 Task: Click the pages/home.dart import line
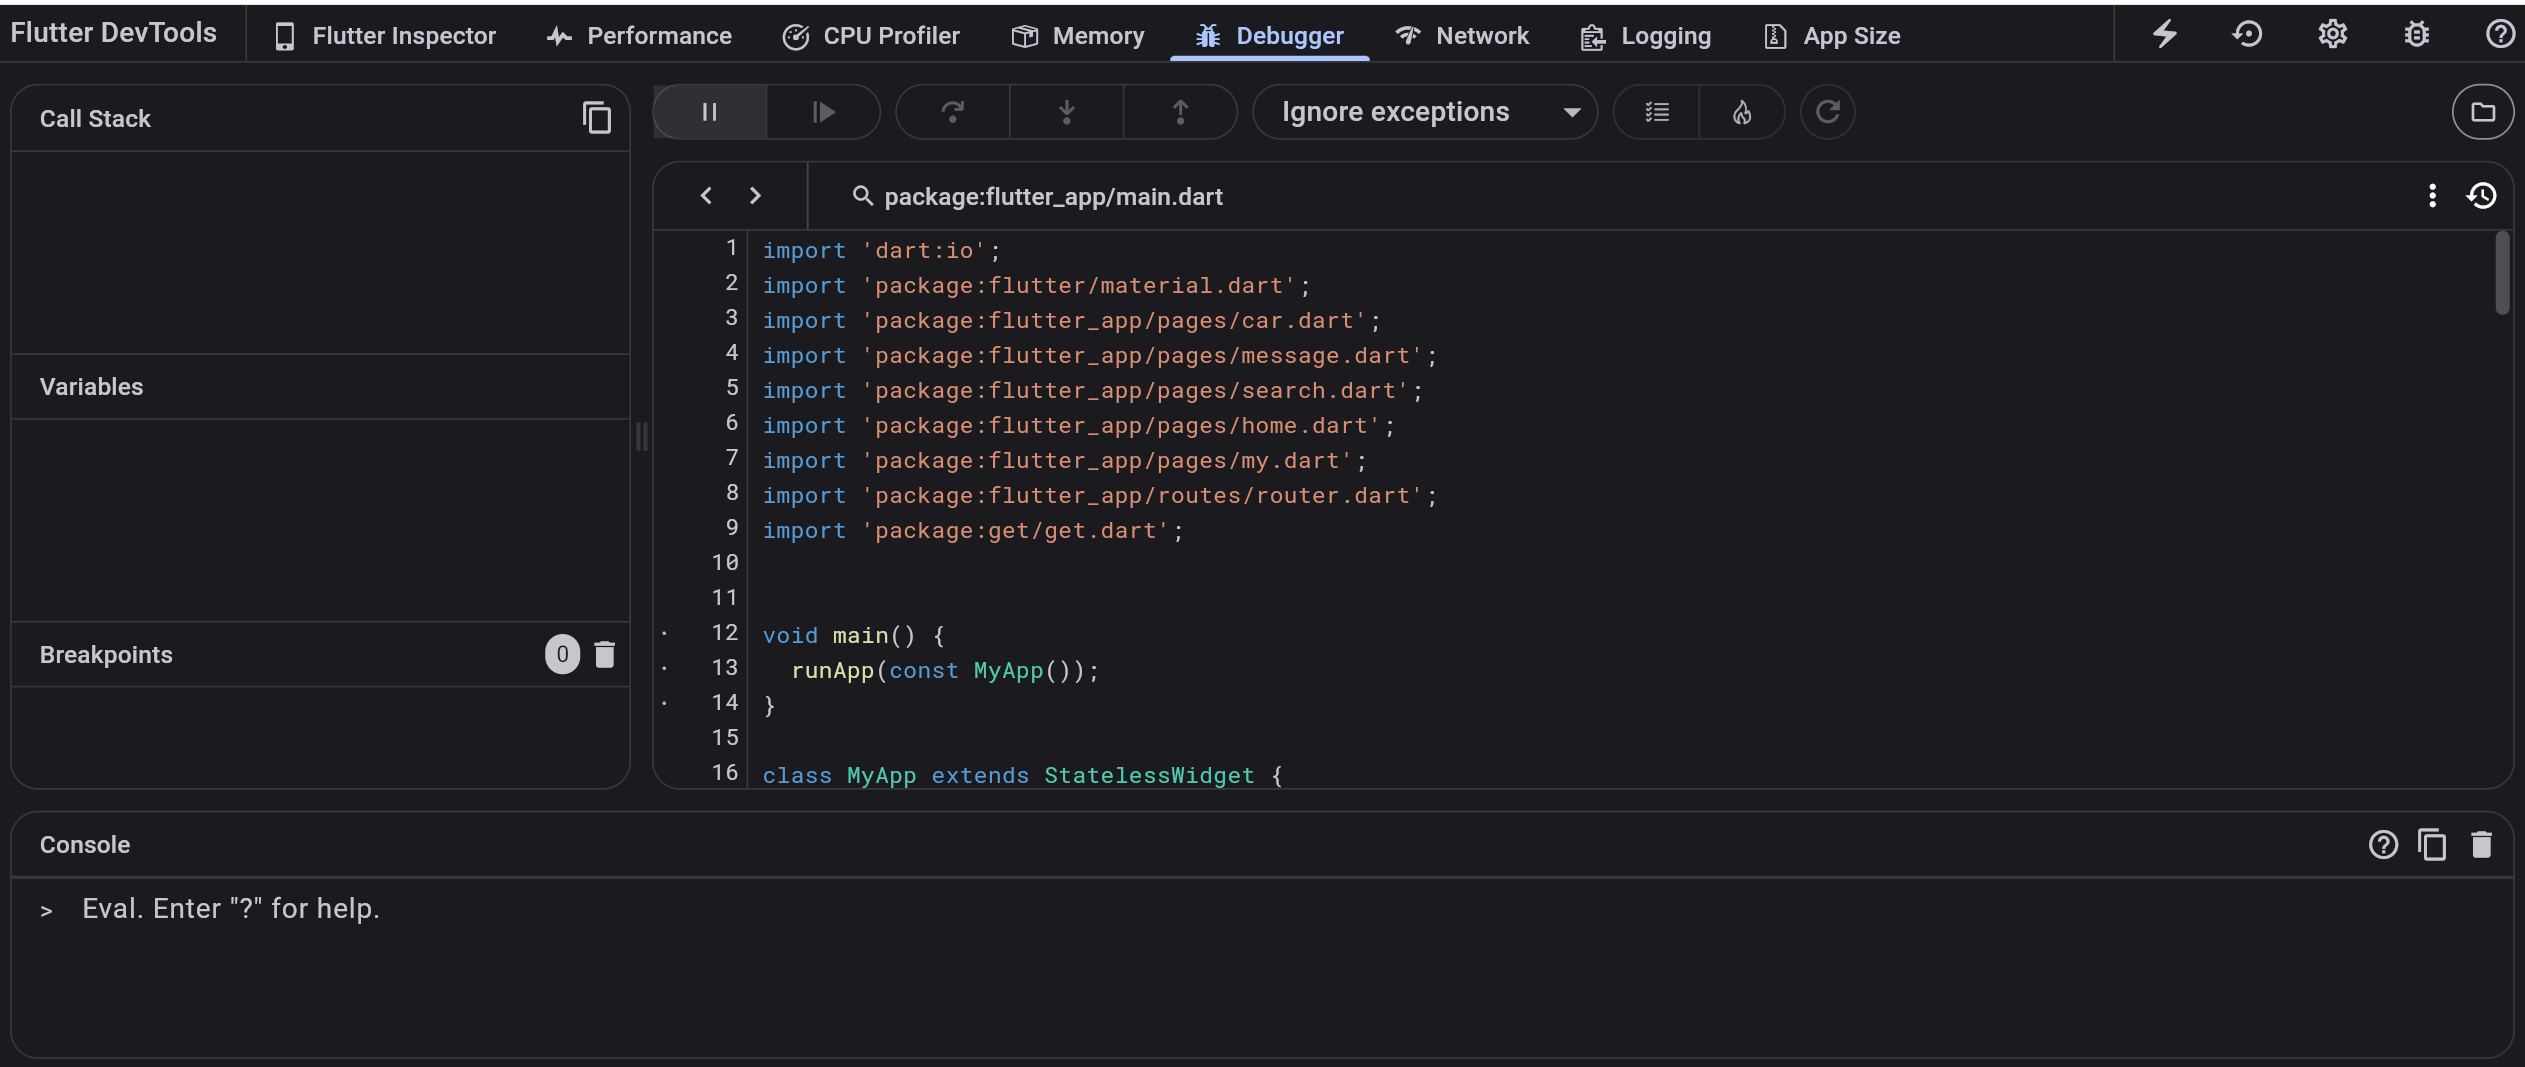pos(1078,425)
